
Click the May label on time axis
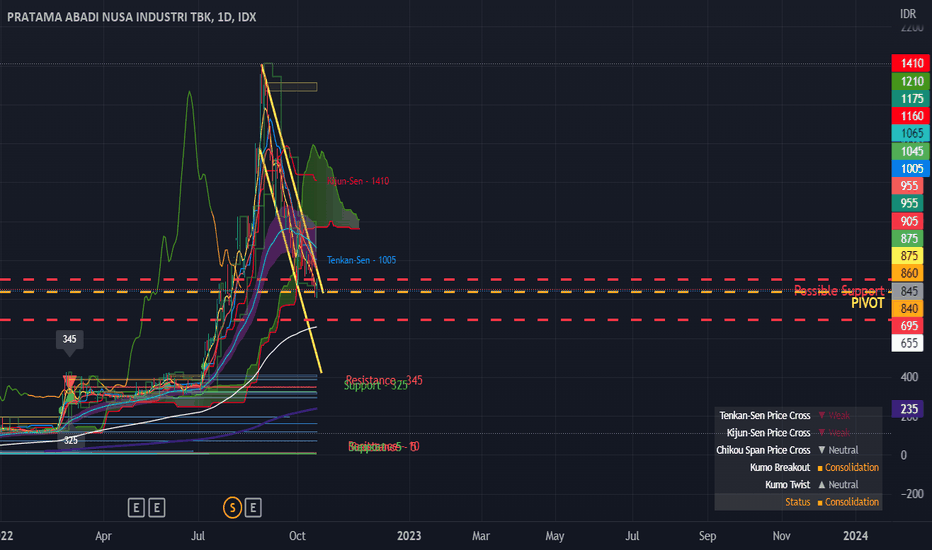[x=555, y=536]
